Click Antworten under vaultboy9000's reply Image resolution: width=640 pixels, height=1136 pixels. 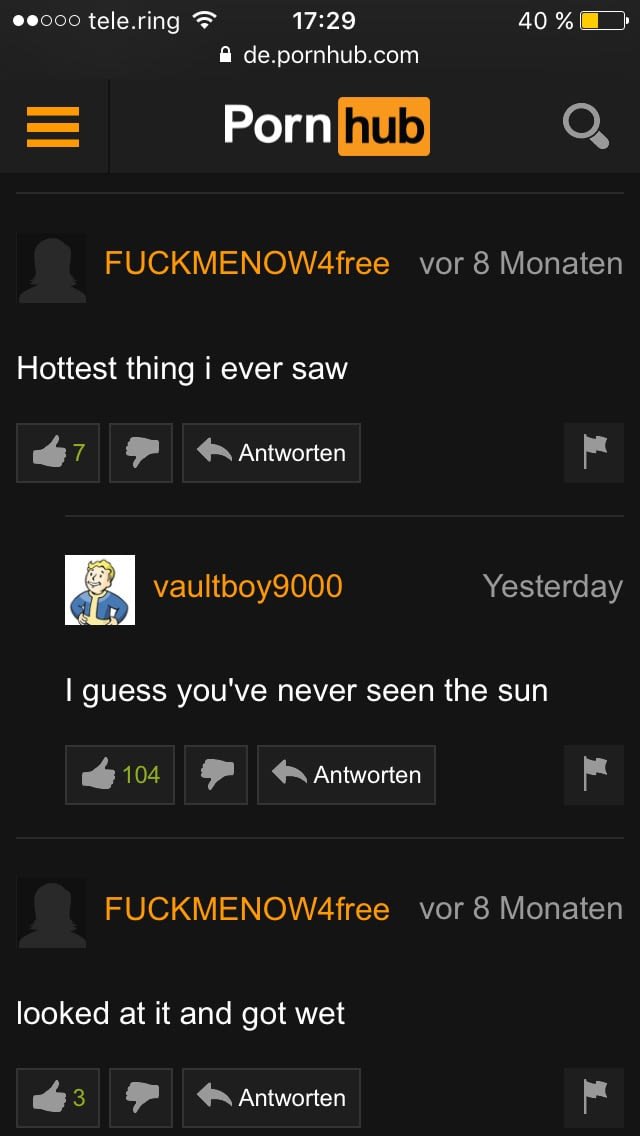pos(346,774)
